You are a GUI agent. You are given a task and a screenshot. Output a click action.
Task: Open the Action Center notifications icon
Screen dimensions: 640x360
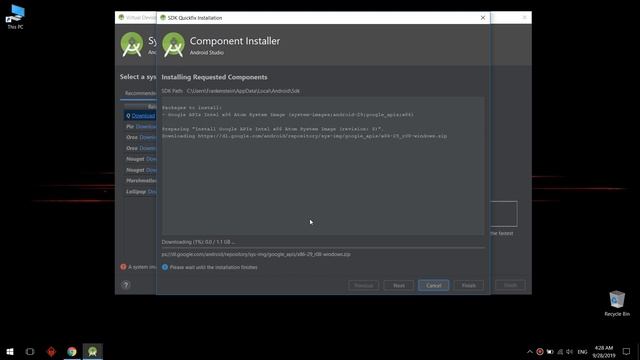tap(626, 351)
